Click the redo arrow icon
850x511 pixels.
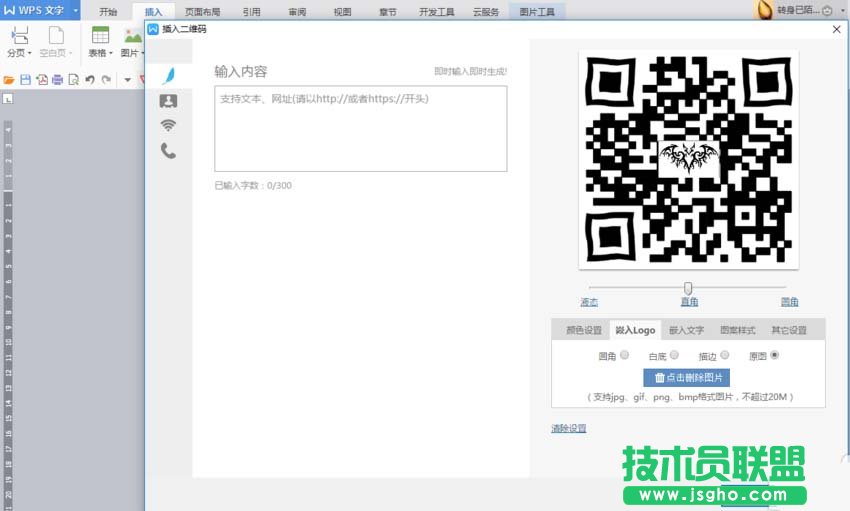tap(106, 80)
